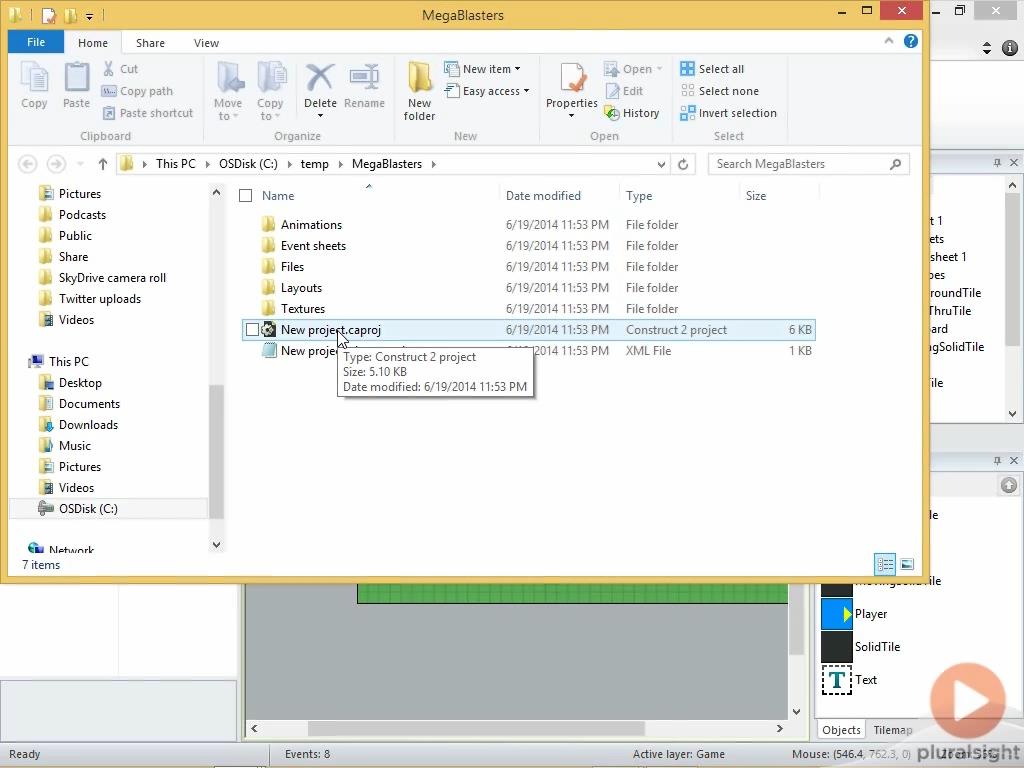Sort files by Type column
Viewport: 1024px width, 768px height.
pyautogui.click(x=639, y=195)
